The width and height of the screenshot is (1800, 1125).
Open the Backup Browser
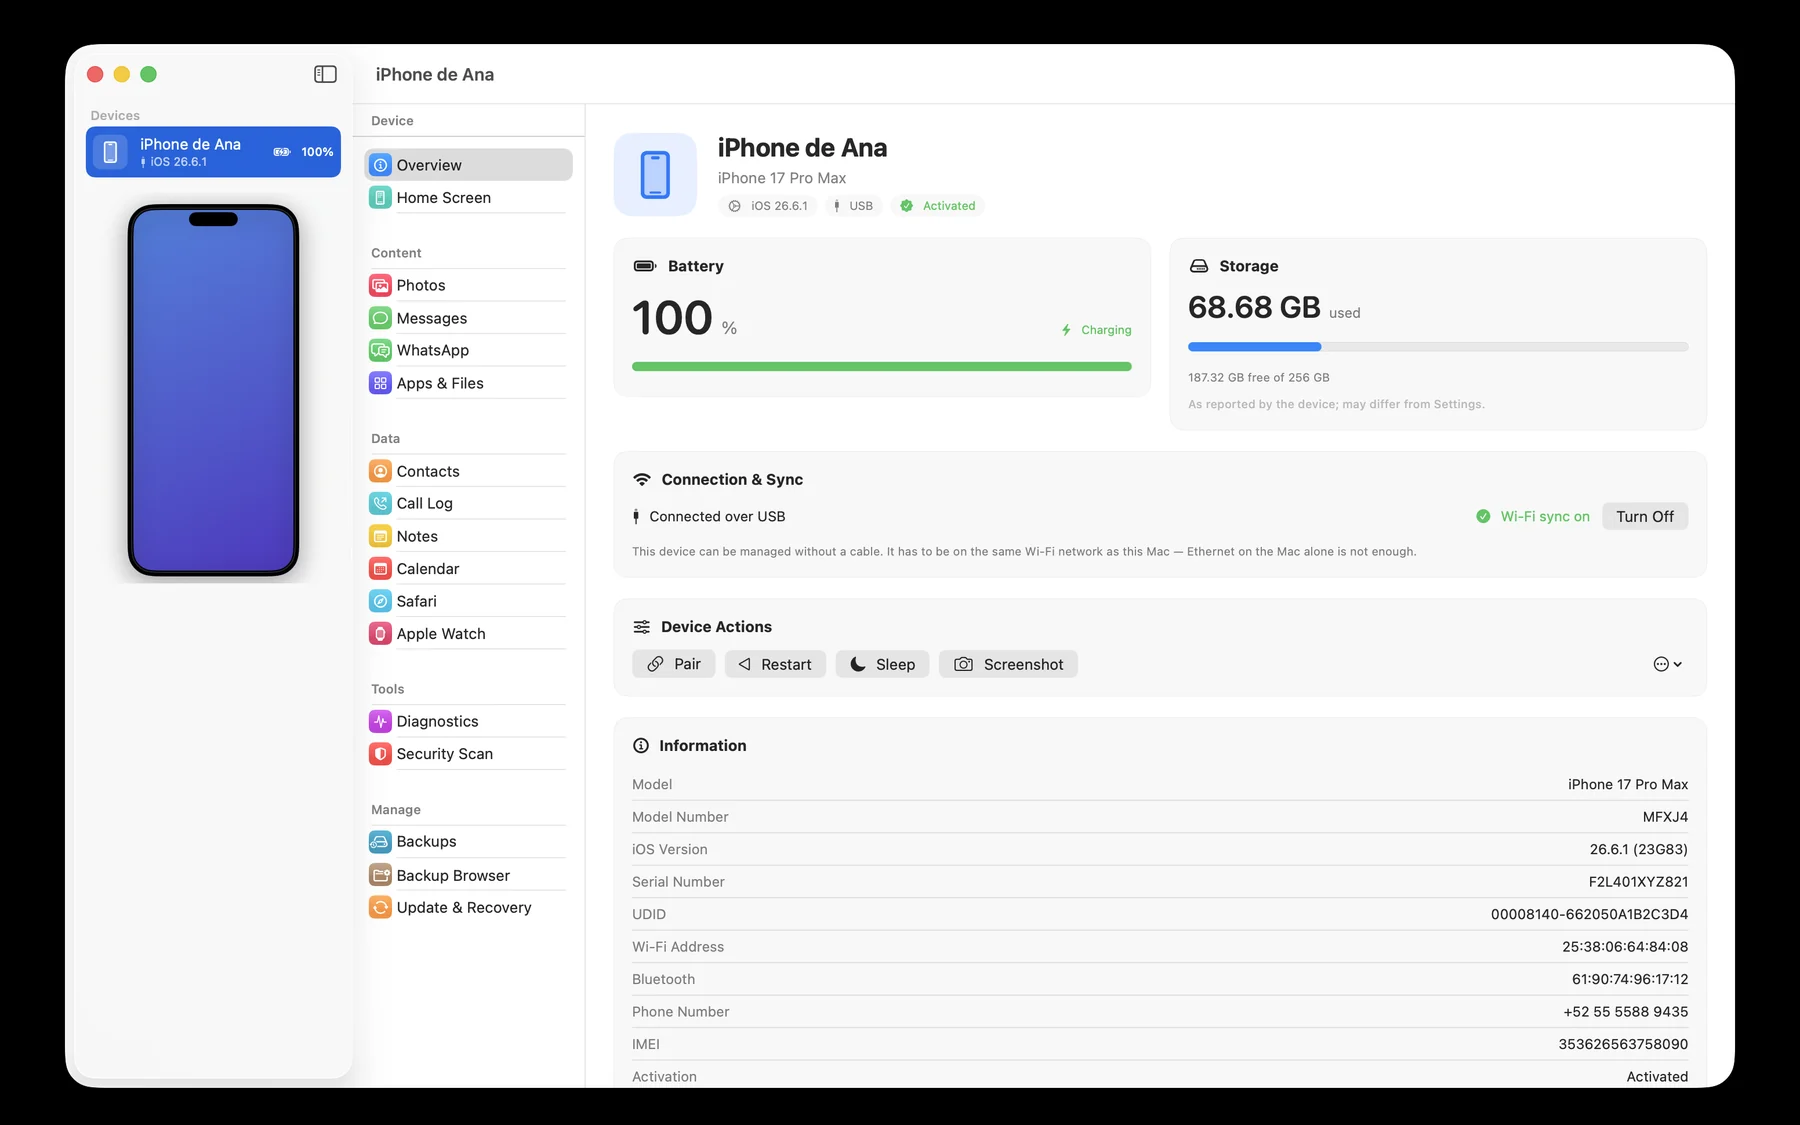pyautogui.click(x=469, y=875)
